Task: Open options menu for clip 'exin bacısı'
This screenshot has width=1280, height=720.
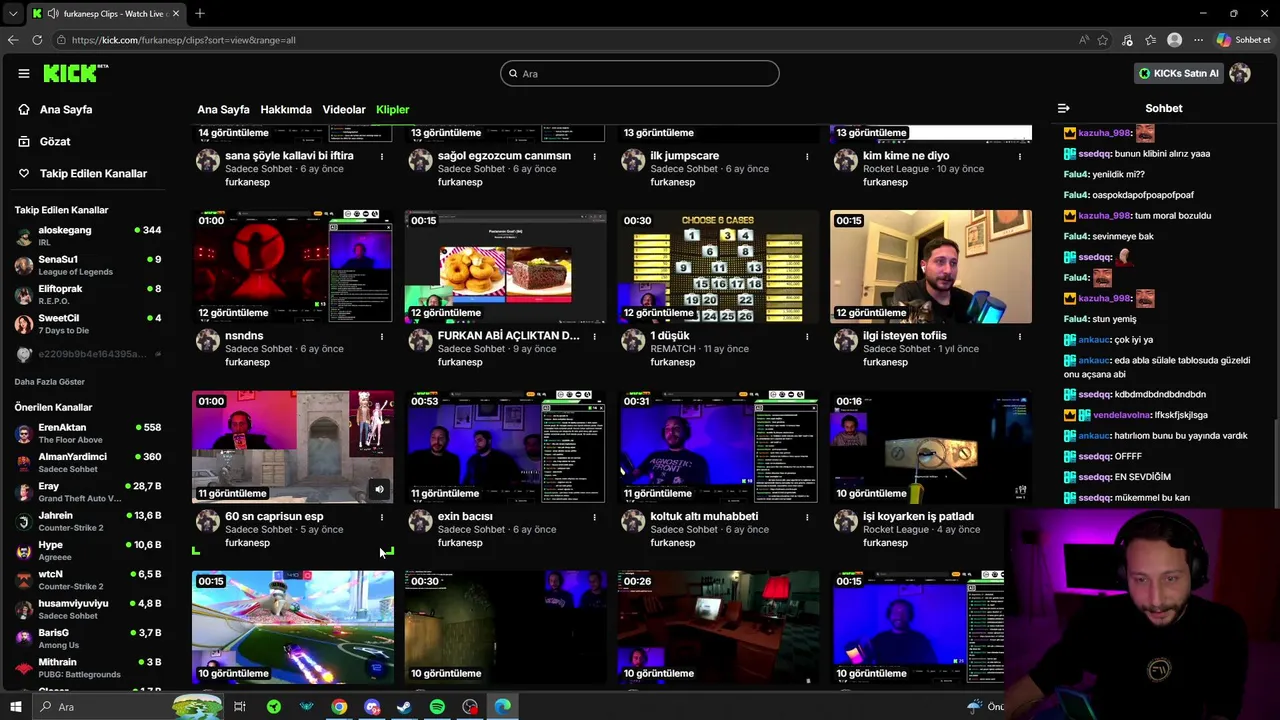Action: [x=594, y=517]
